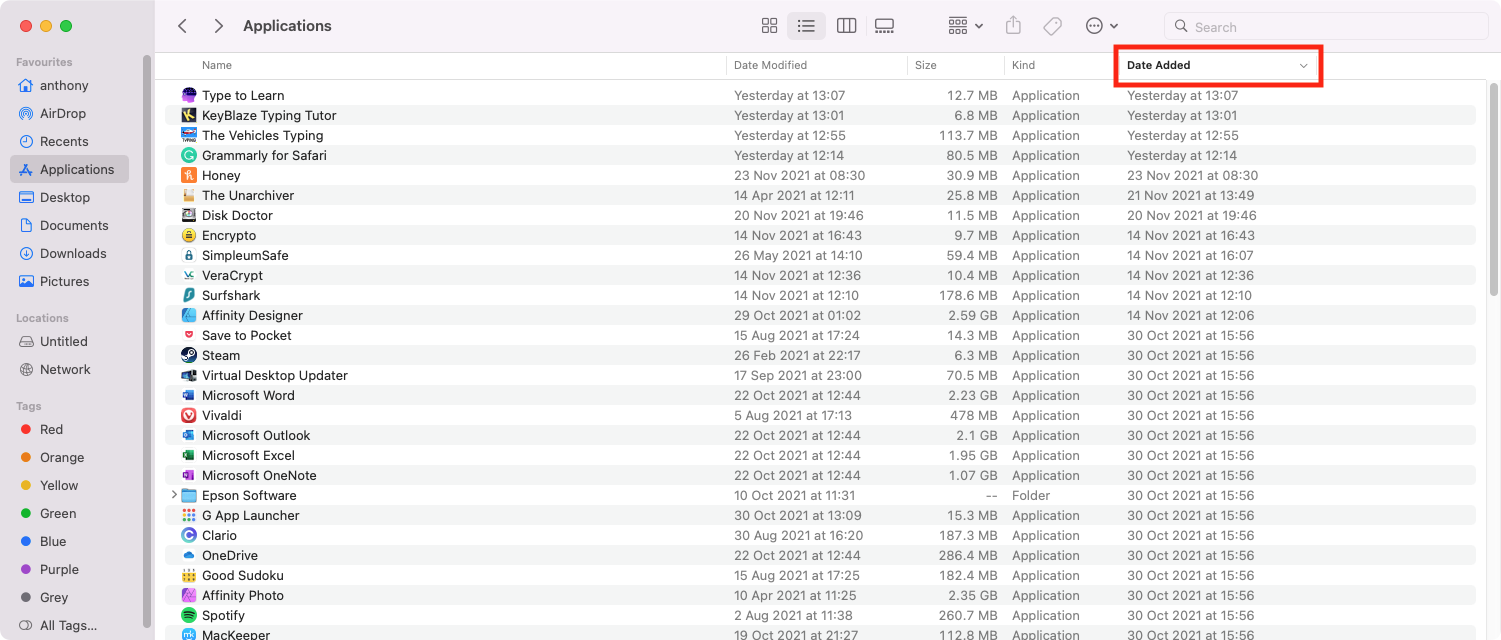Image resolution: width=1501 pixels, height=640 pixels.
Task: Select the Affinity Designer app icon
Action: pyautogui.click(x=189, y=315)
